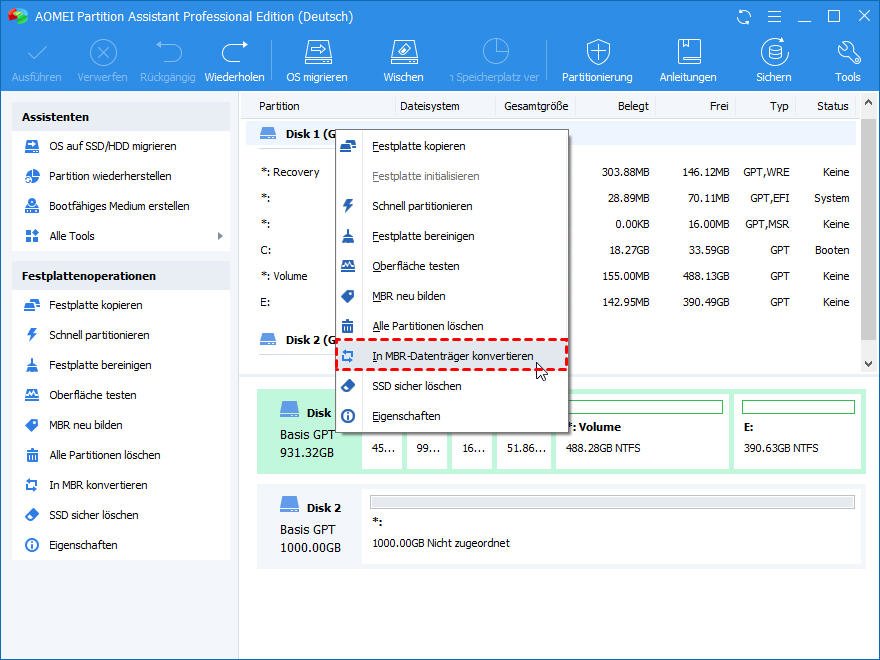Expand the Alle Tools submenu arrow
Viewport: 880px width, 660px height.
[220, 236]
